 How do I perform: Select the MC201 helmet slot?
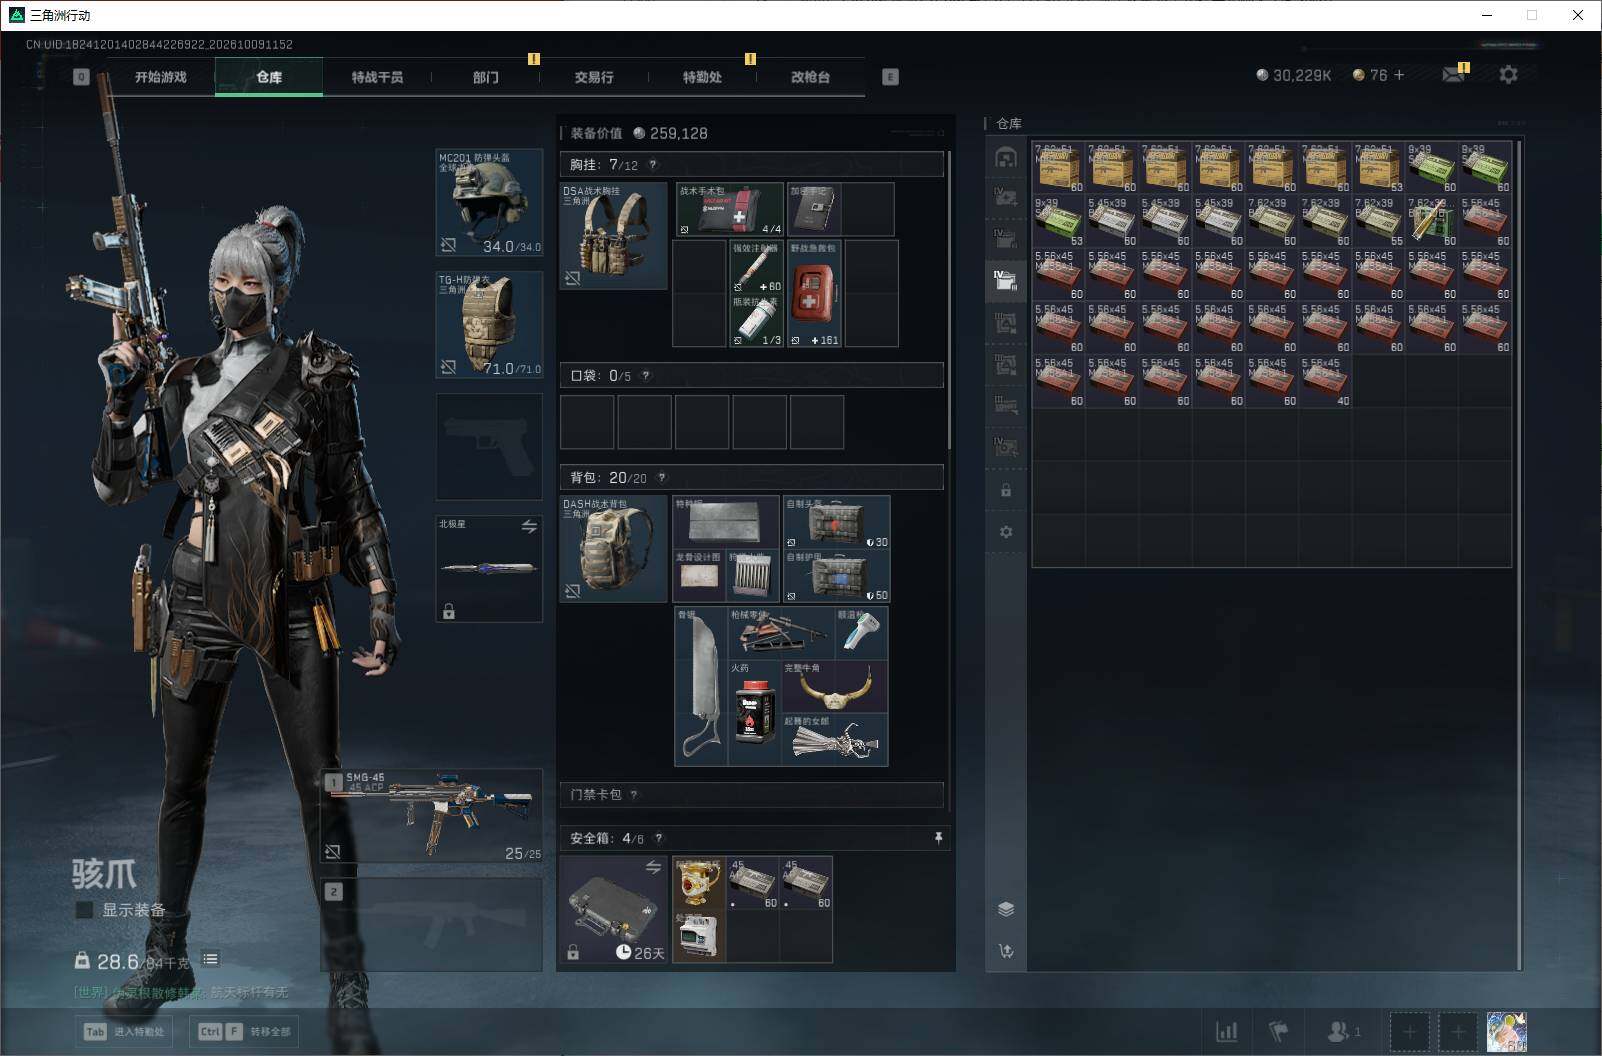(x=489, y=203)
